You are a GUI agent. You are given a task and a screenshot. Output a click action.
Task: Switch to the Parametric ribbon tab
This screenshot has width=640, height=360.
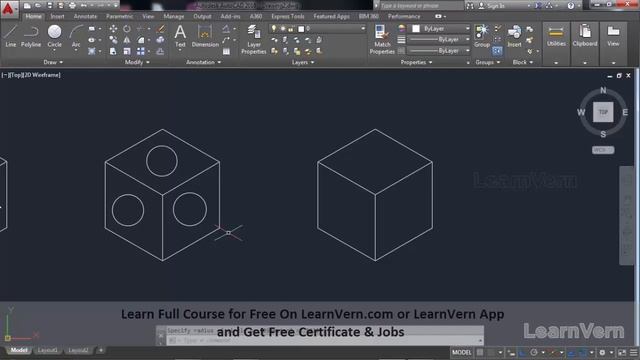click(x=119, y=16)
